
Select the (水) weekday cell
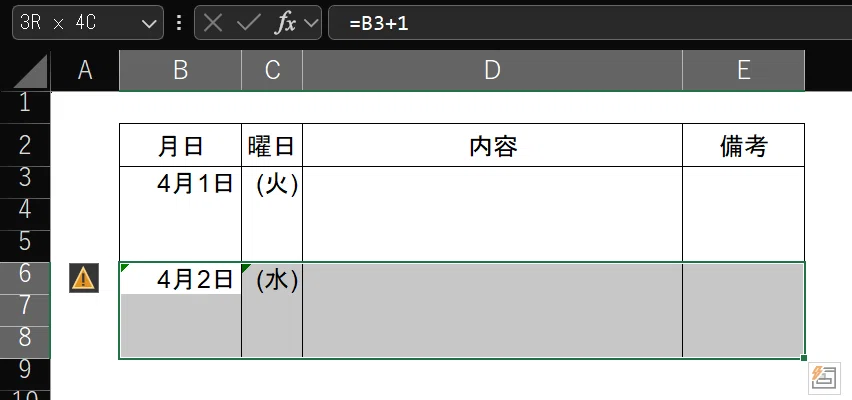(272, 279)
